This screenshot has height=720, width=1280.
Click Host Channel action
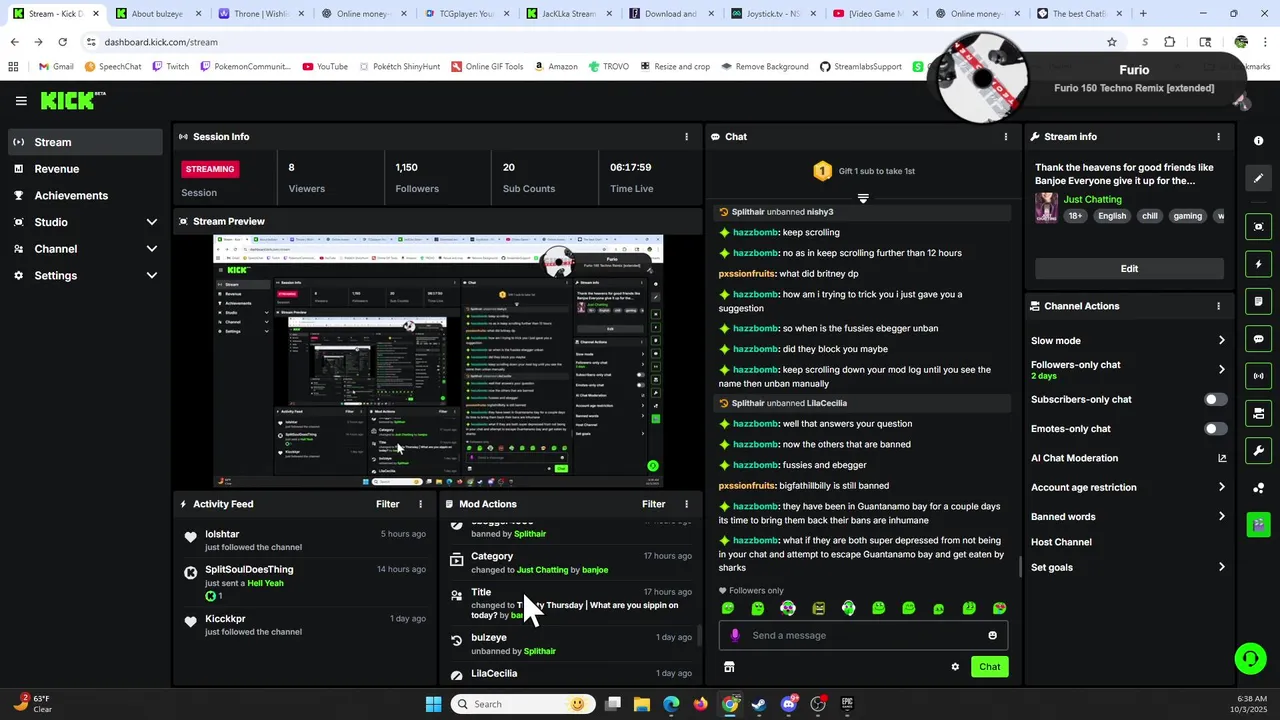(1061, 542)
